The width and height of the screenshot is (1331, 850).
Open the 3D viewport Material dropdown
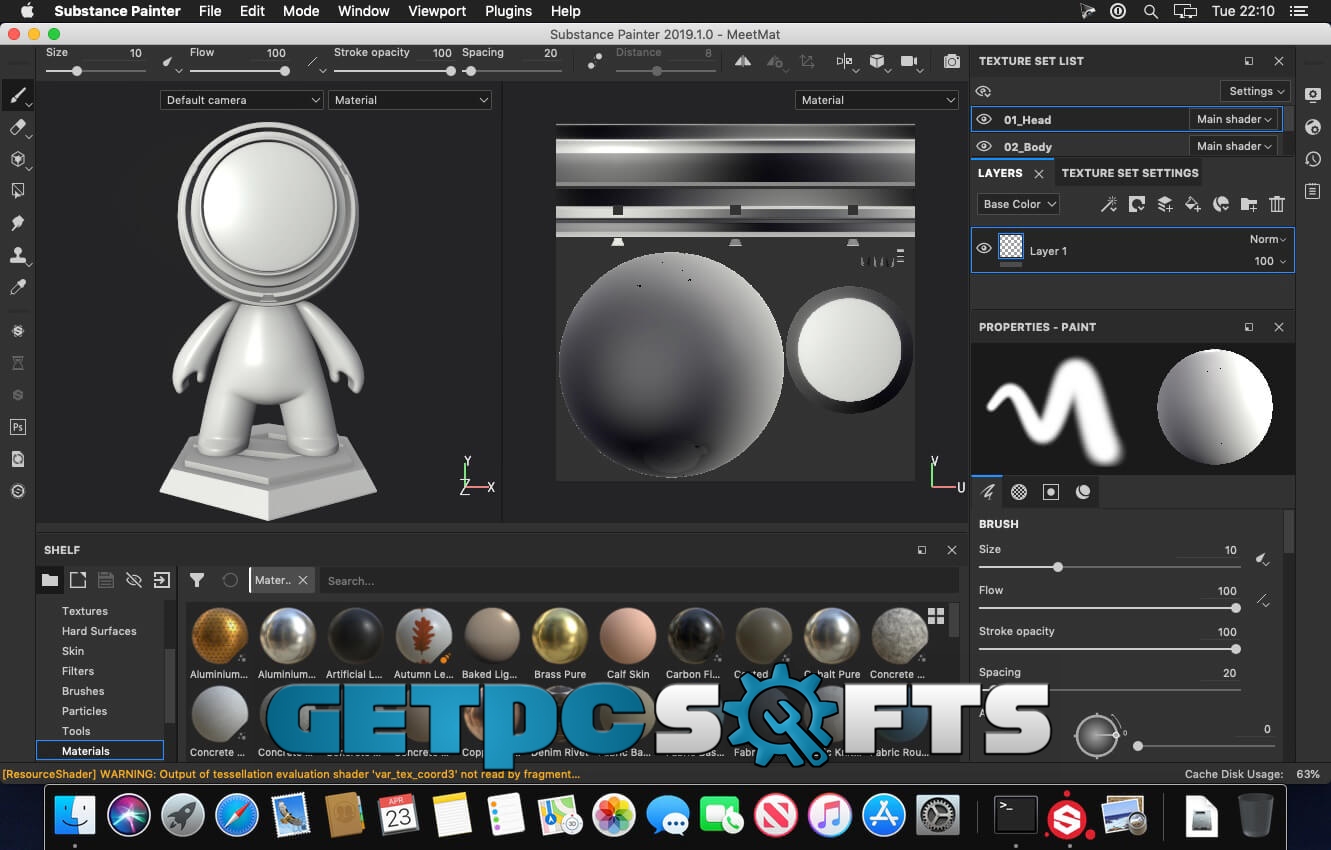(410, 100)
